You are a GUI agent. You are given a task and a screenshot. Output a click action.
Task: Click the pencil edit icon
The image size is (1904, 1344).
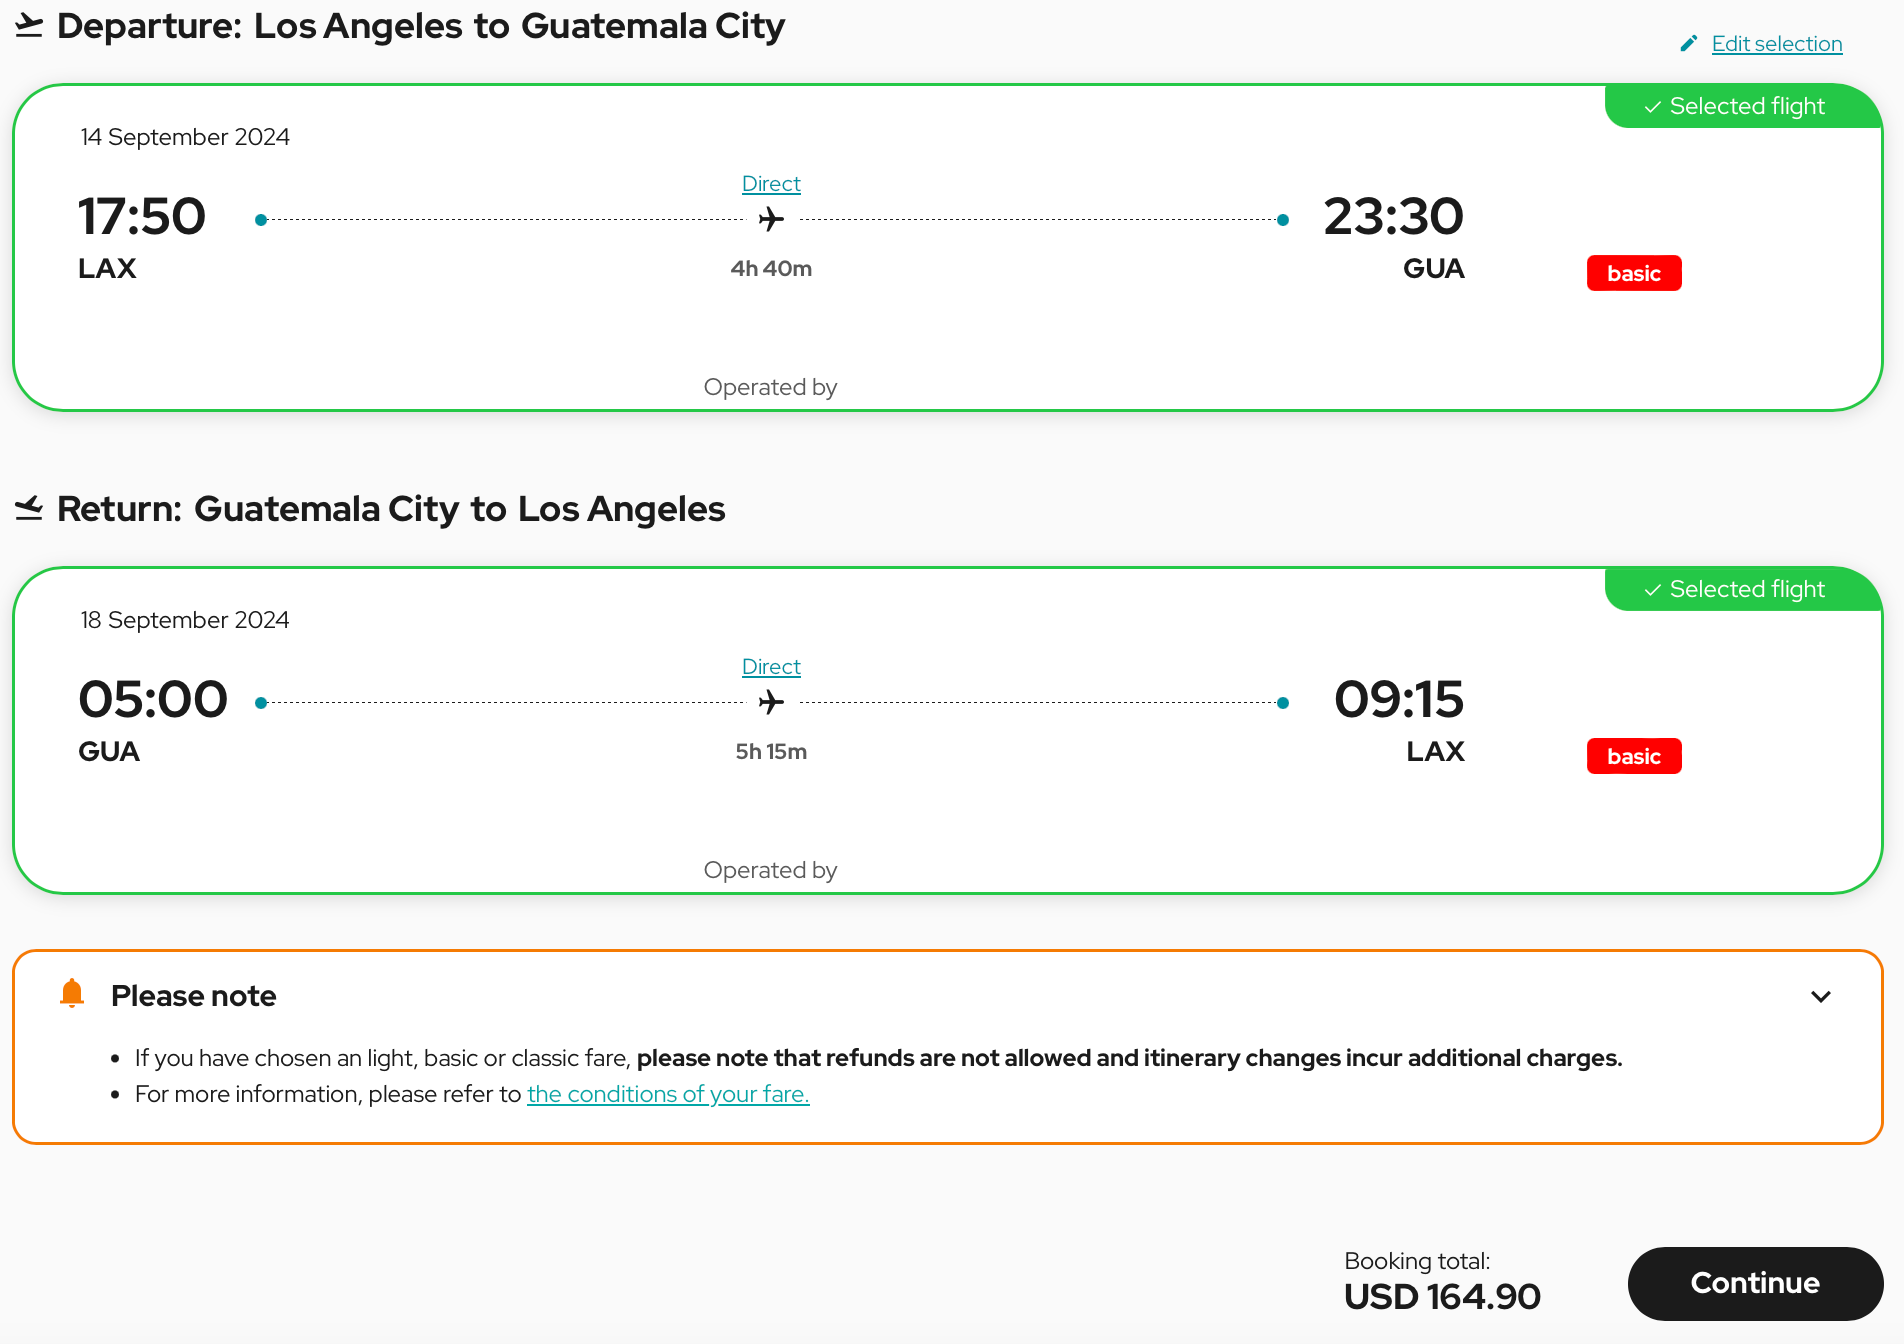1689,43
